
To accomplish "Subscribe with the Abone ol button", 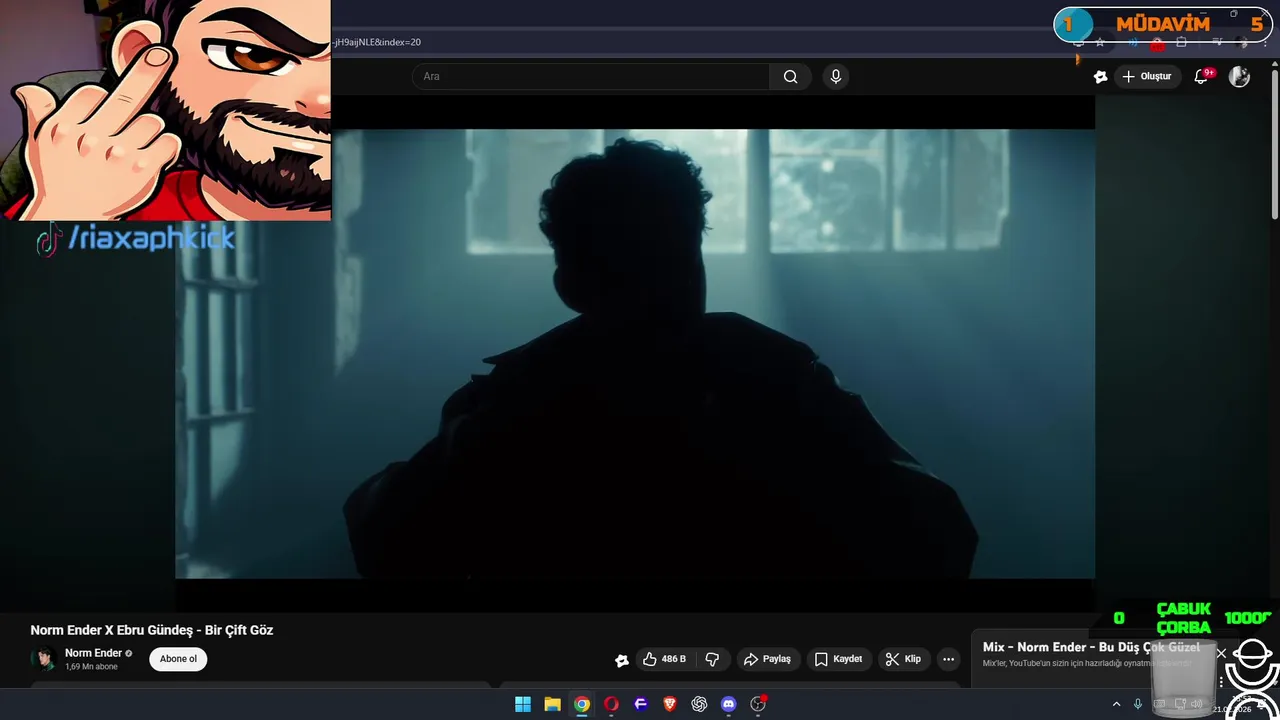I will (178, 659).
